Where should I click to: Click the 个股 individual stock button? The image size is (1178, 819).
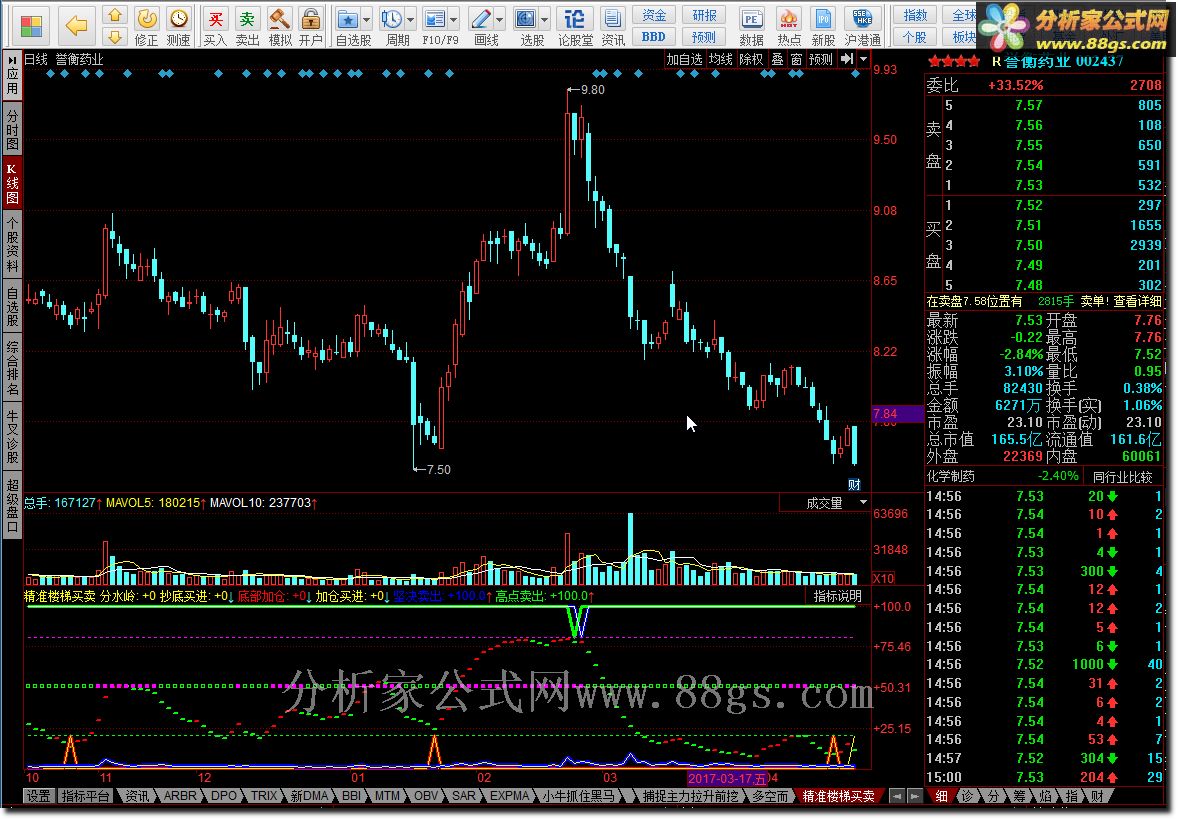(914, 37)
